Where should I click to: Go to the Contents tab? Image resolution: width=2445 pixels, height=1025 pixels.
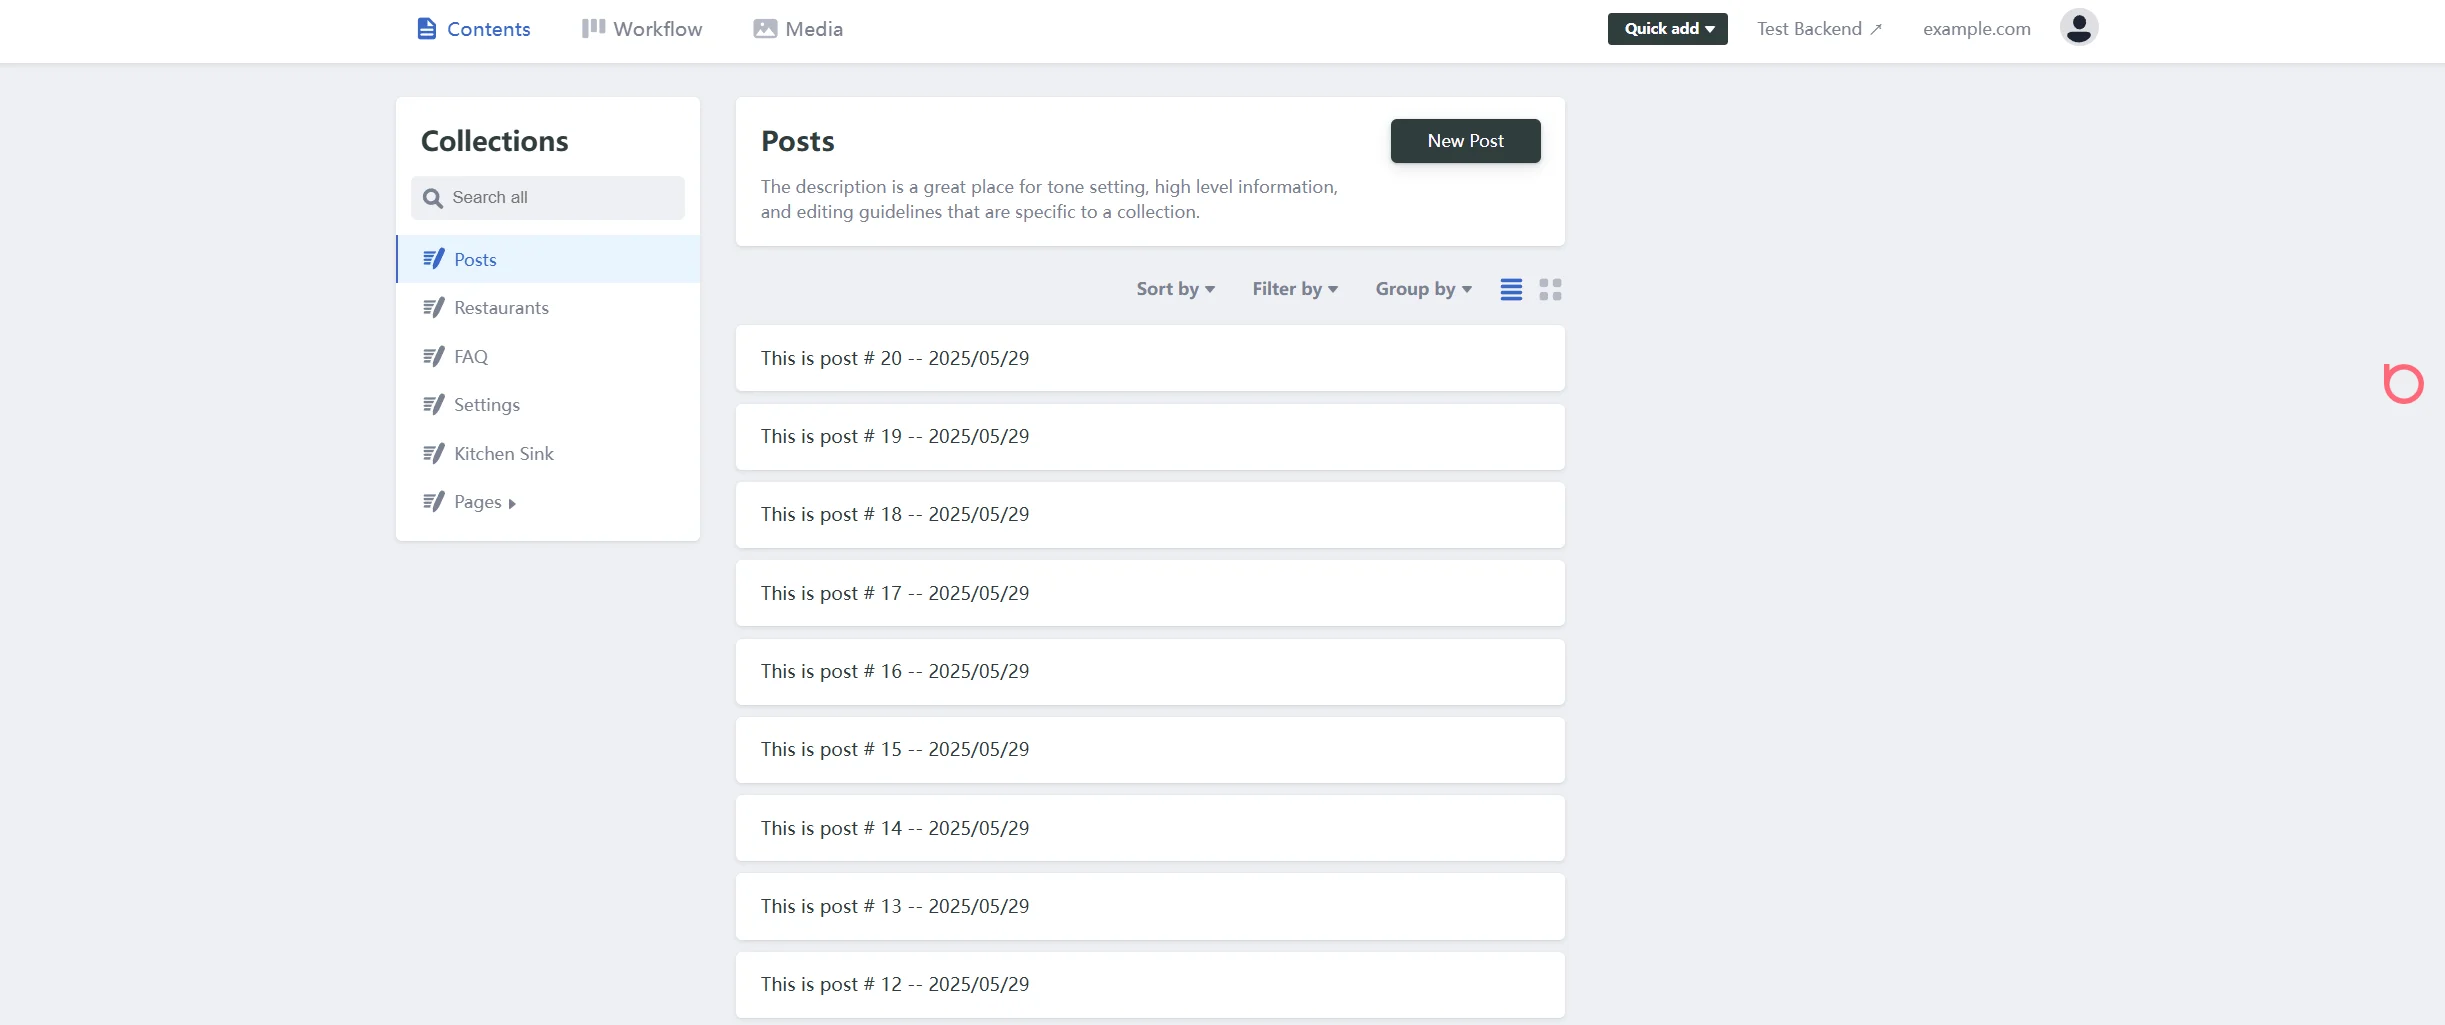tap(473, 29)
